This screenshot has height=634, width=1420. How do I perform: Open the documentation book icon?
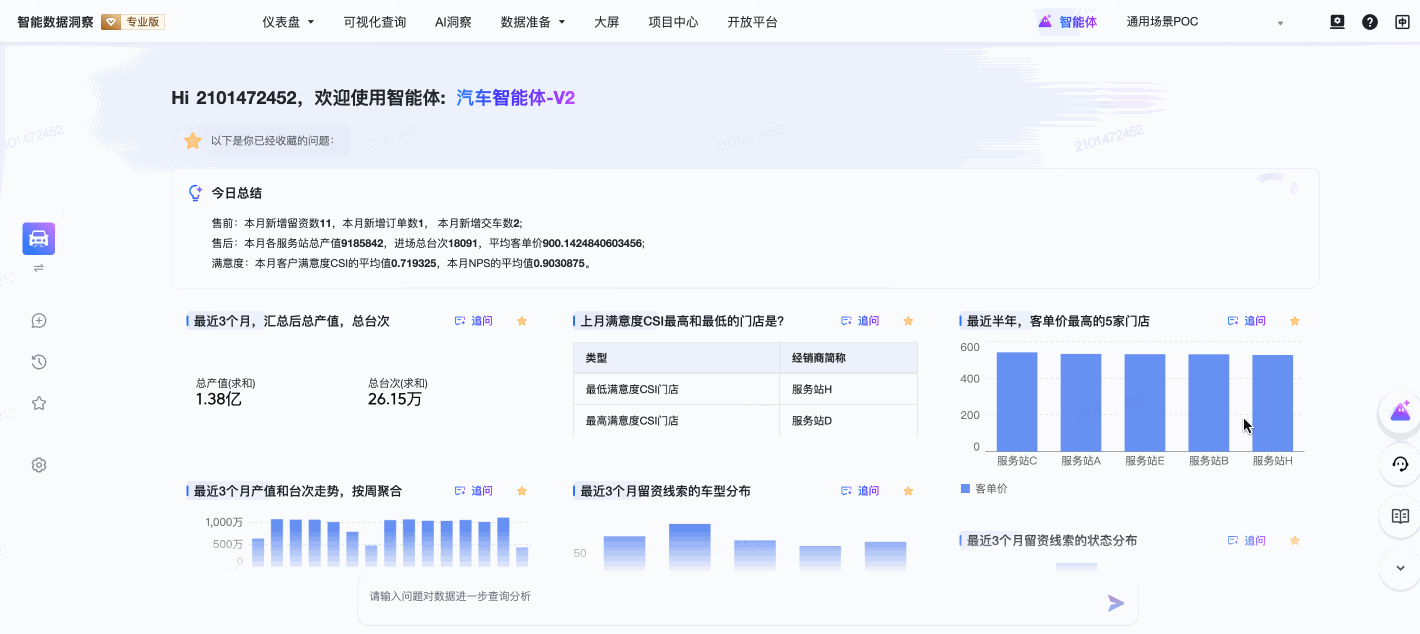coord(1400,517)
